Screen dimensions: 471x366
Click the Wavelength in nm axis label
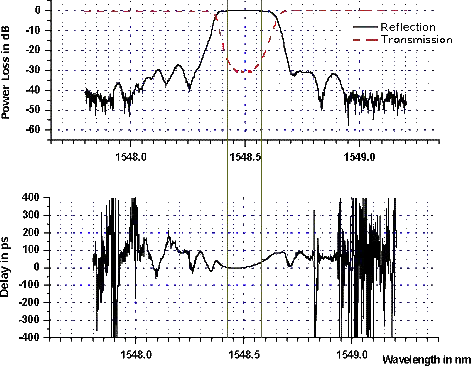pos(427,360)
